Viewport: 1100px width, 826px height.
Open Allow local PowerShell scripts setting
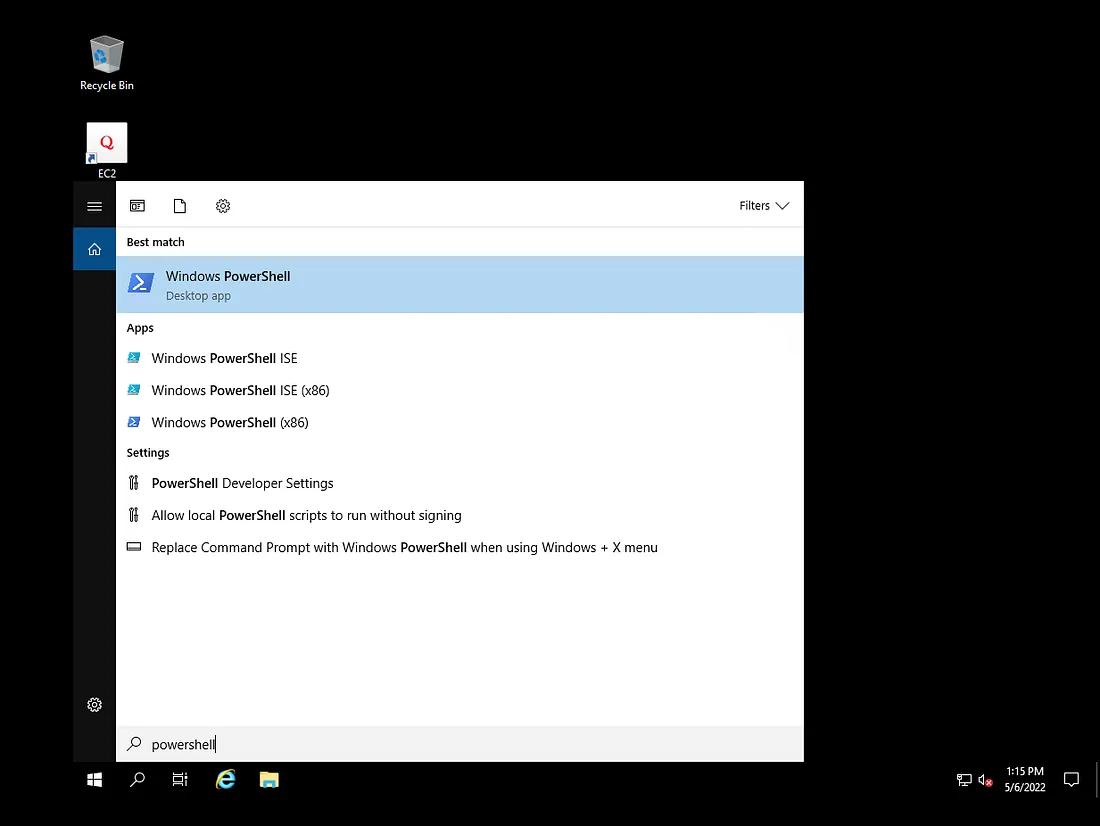(460, 515)
